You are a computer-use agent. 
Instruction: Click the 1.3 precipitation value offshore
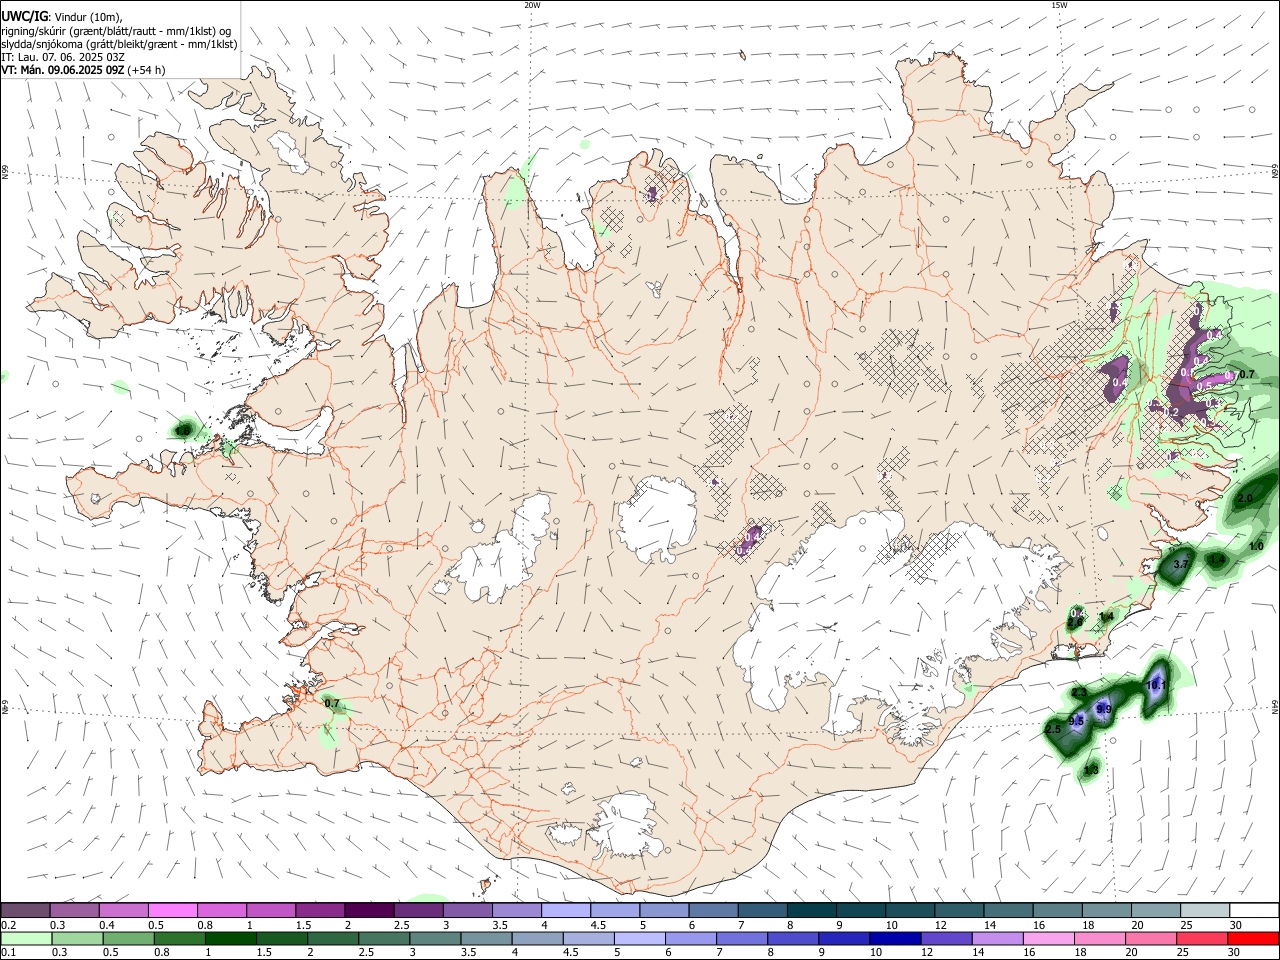pyautogui.click(x=1091, y=770)
